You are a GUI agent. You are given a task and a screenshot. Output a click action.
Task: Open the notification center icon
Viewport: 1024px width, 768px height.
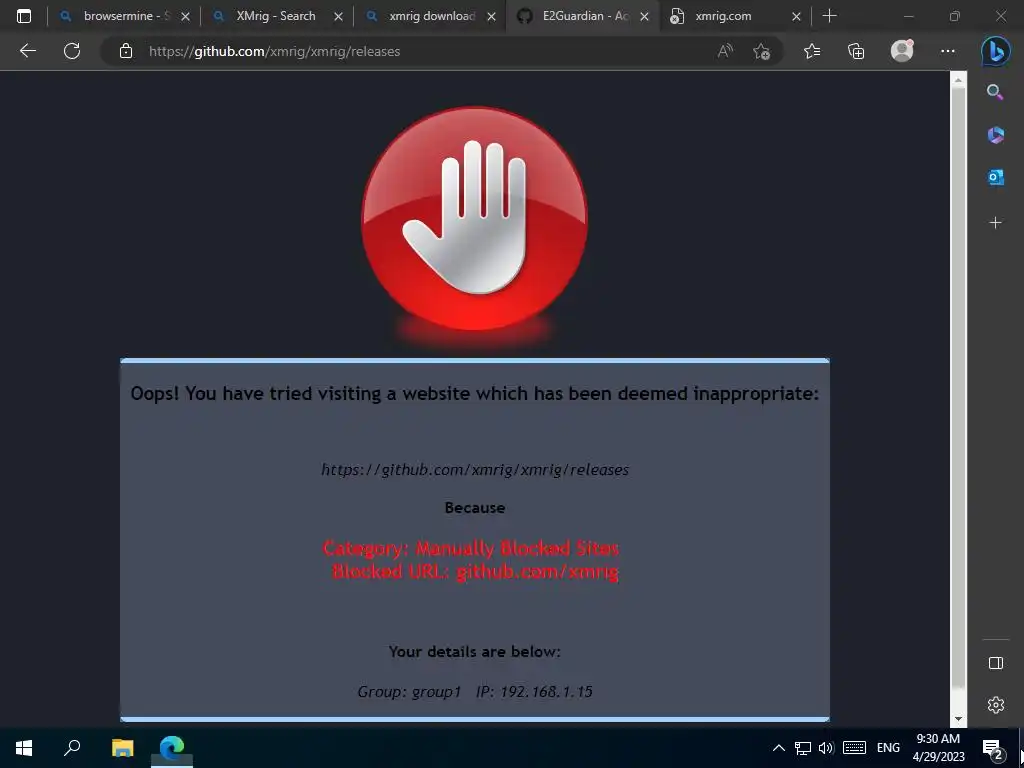tap(993, 748)
